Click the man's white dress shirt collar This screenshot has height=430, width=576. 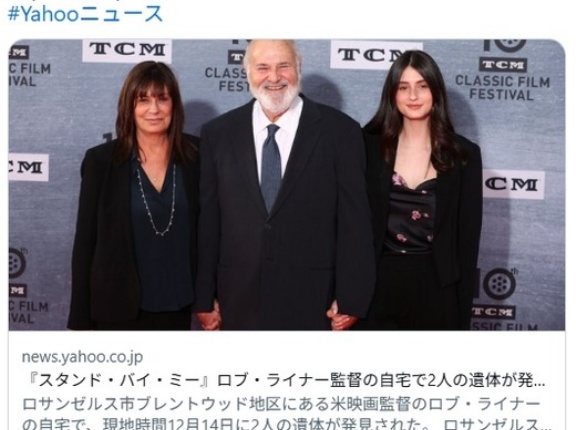click(x=277, y=117)
